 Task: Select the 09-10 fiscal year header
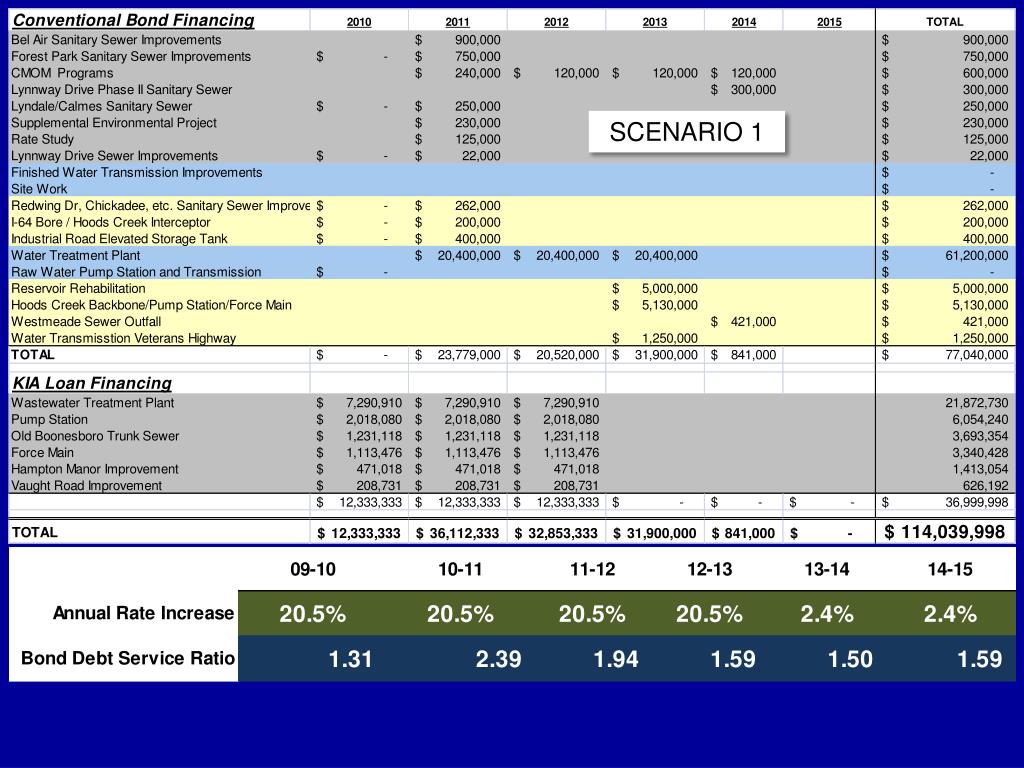[313, 569]
